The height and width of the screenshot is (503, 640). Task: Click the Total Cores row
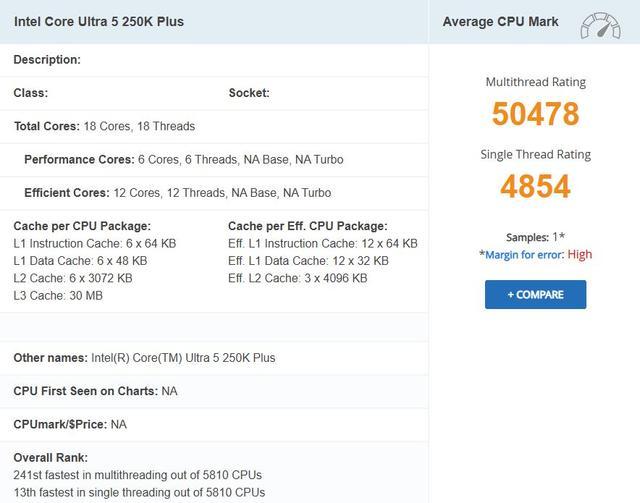(104, 127)
